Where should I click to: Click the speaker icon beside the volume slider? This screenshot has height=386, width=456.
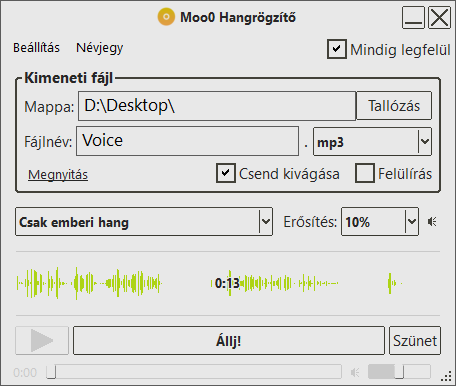355,372
